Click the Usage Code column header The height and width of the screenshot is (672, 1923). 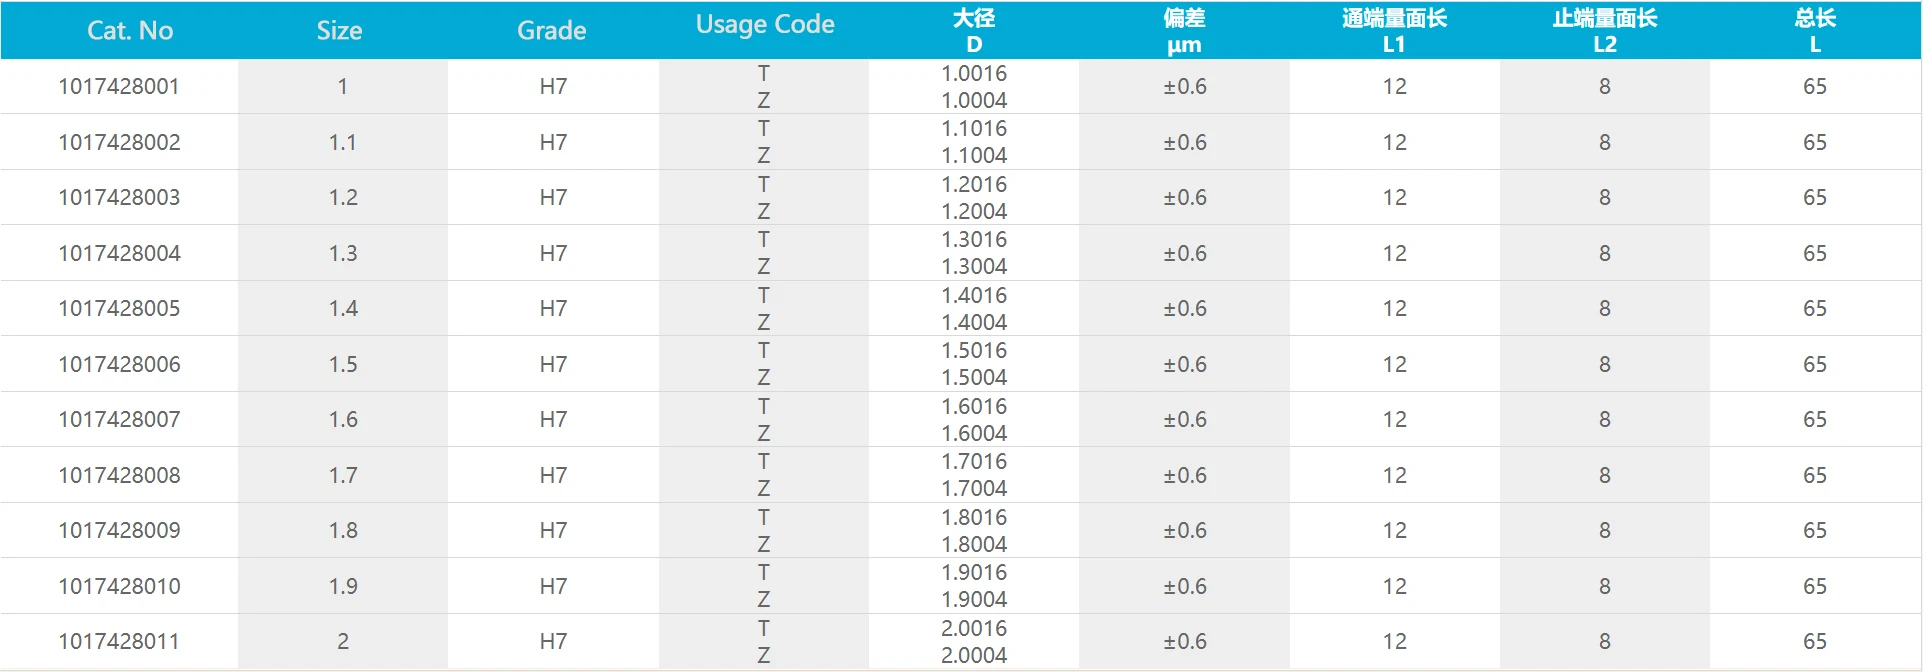click(x=765, y=25)
